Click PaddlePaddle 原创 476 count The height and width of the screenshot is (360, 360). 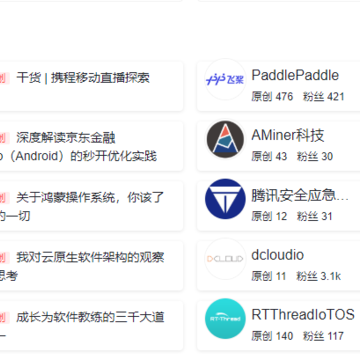point(272,97)
